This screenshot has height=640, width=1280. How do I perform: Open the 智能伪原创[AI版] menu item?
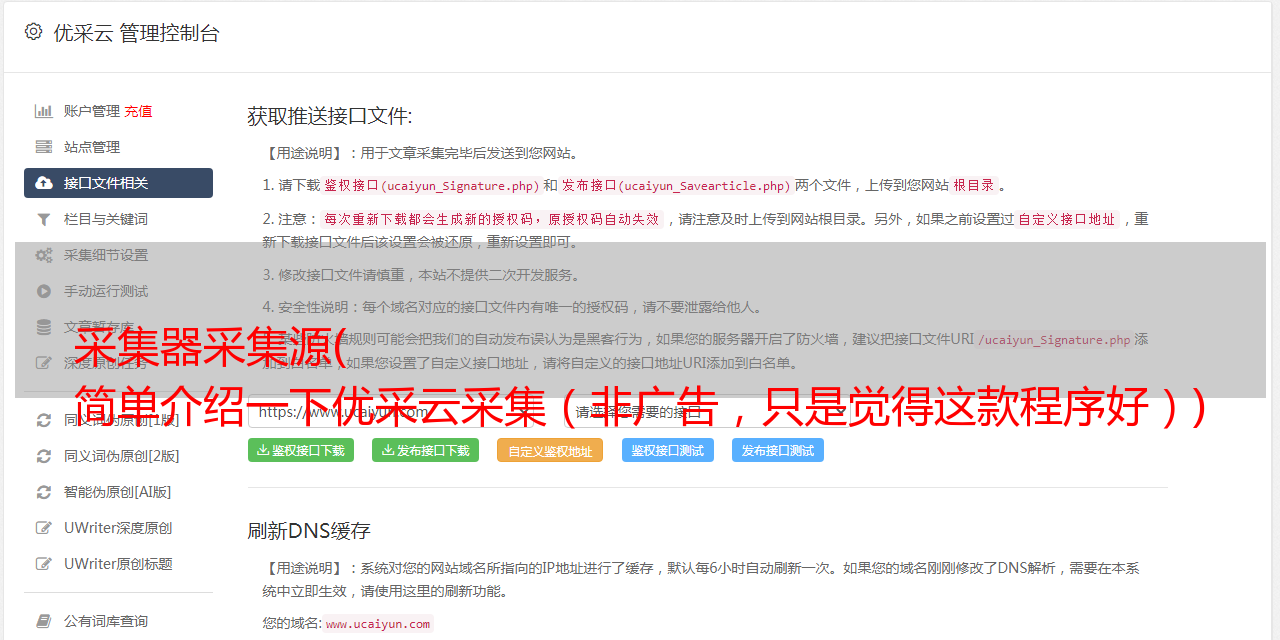[118, 492]
